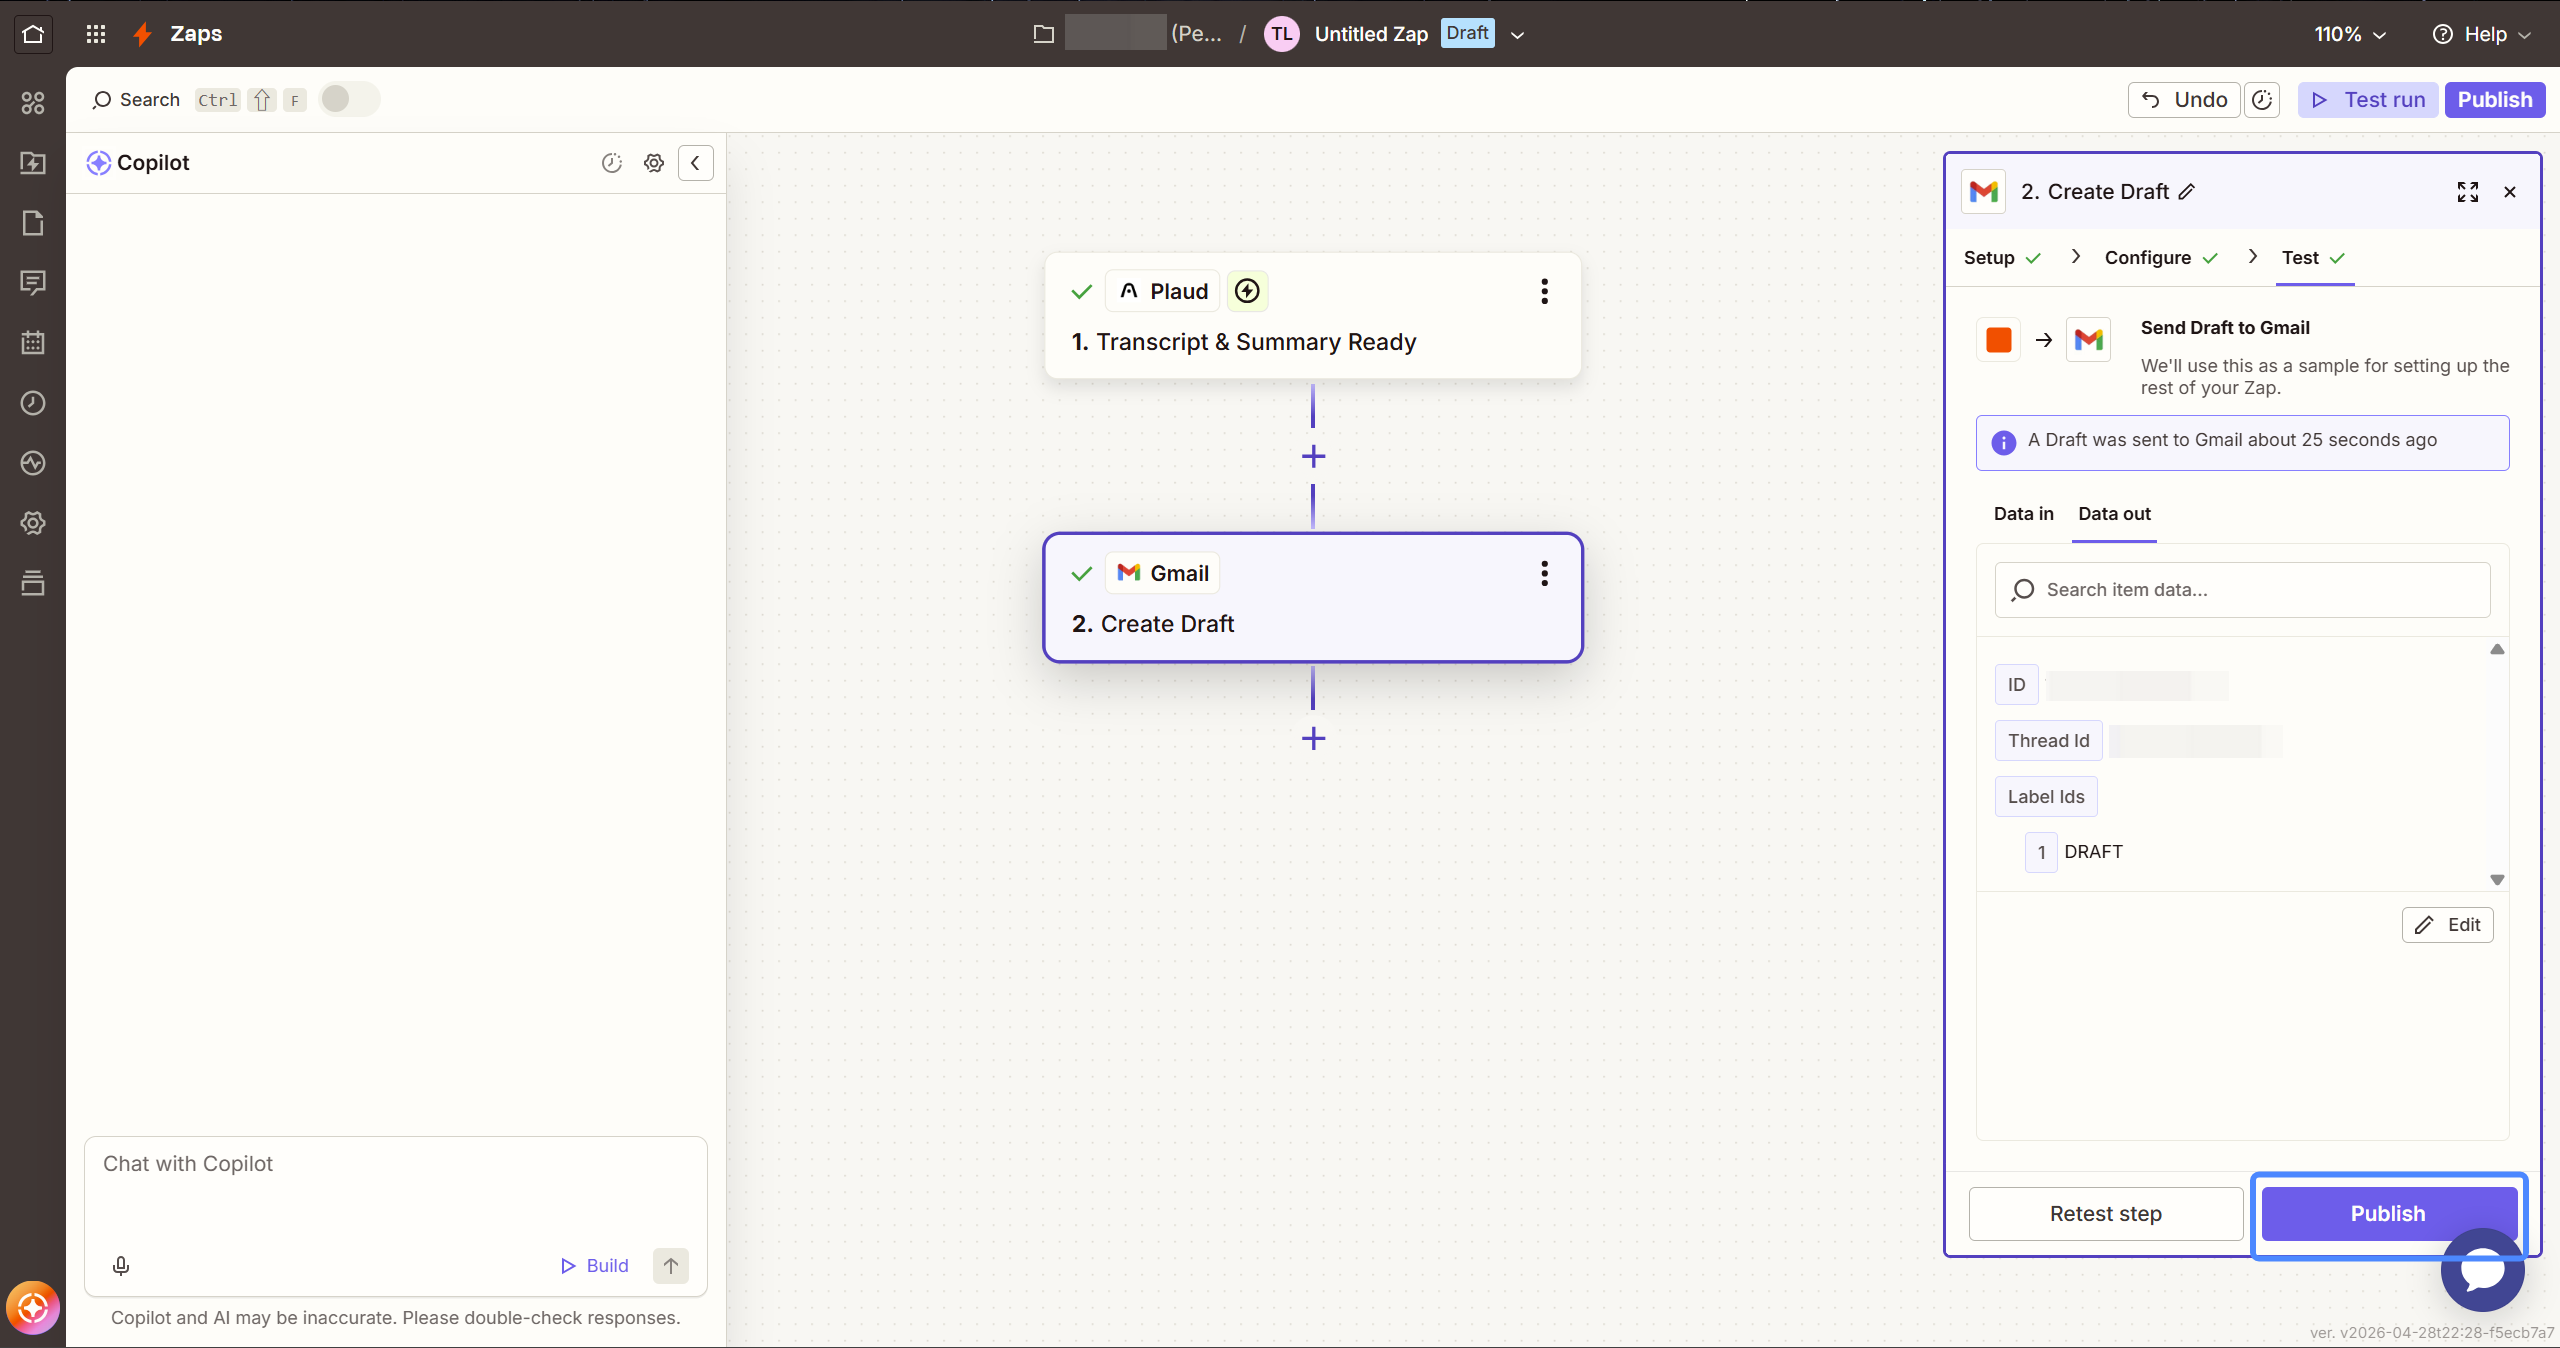Click the Undo button
This screenshot has width=2560, height=1348.
coord(2184,100)
